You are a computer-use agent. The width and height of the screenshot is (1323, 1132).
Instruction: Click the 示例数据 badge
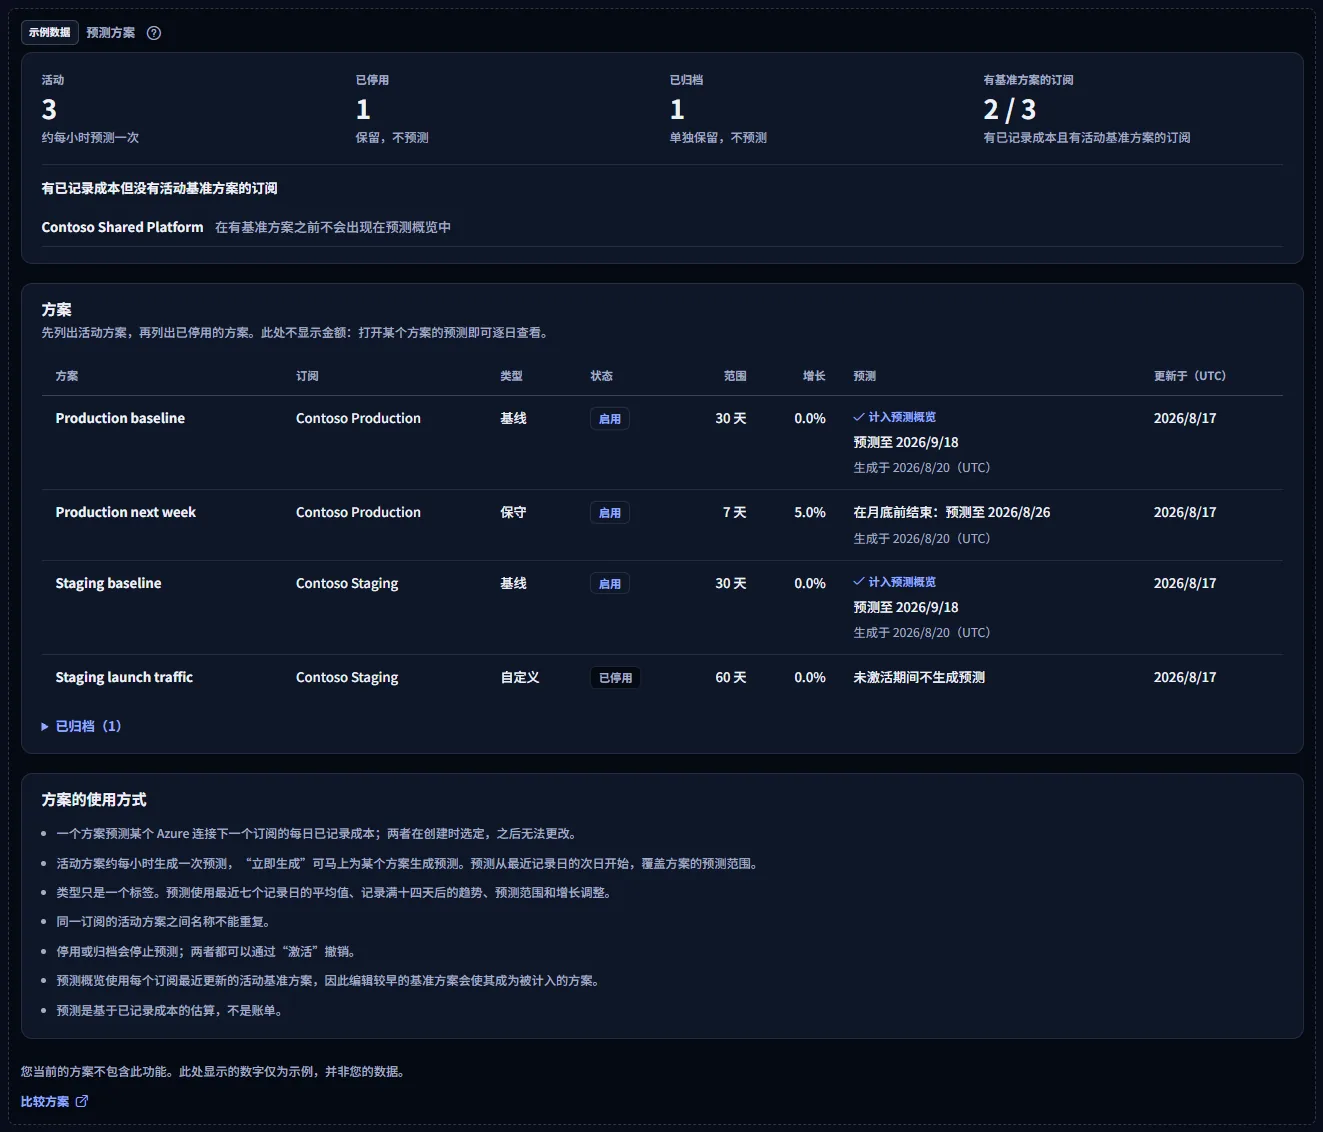point(50,32)
